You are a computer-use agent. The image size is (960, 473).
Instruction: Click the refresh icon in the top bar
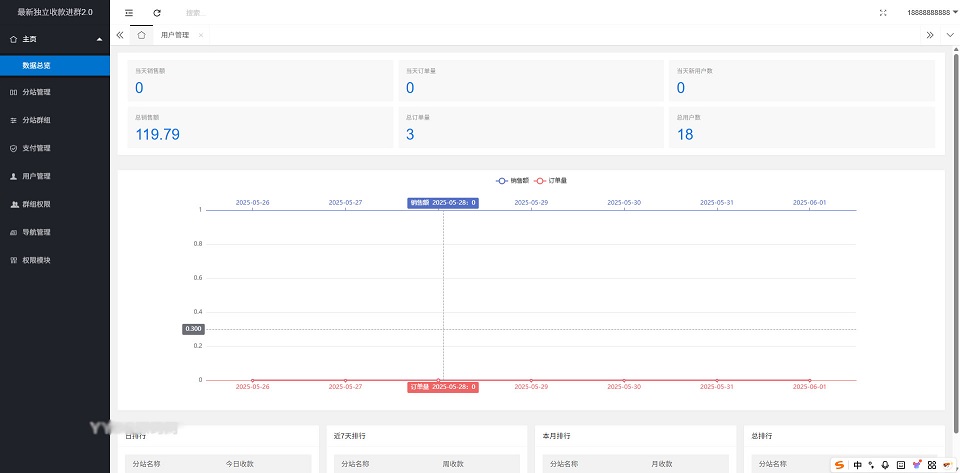pos(157,13)
